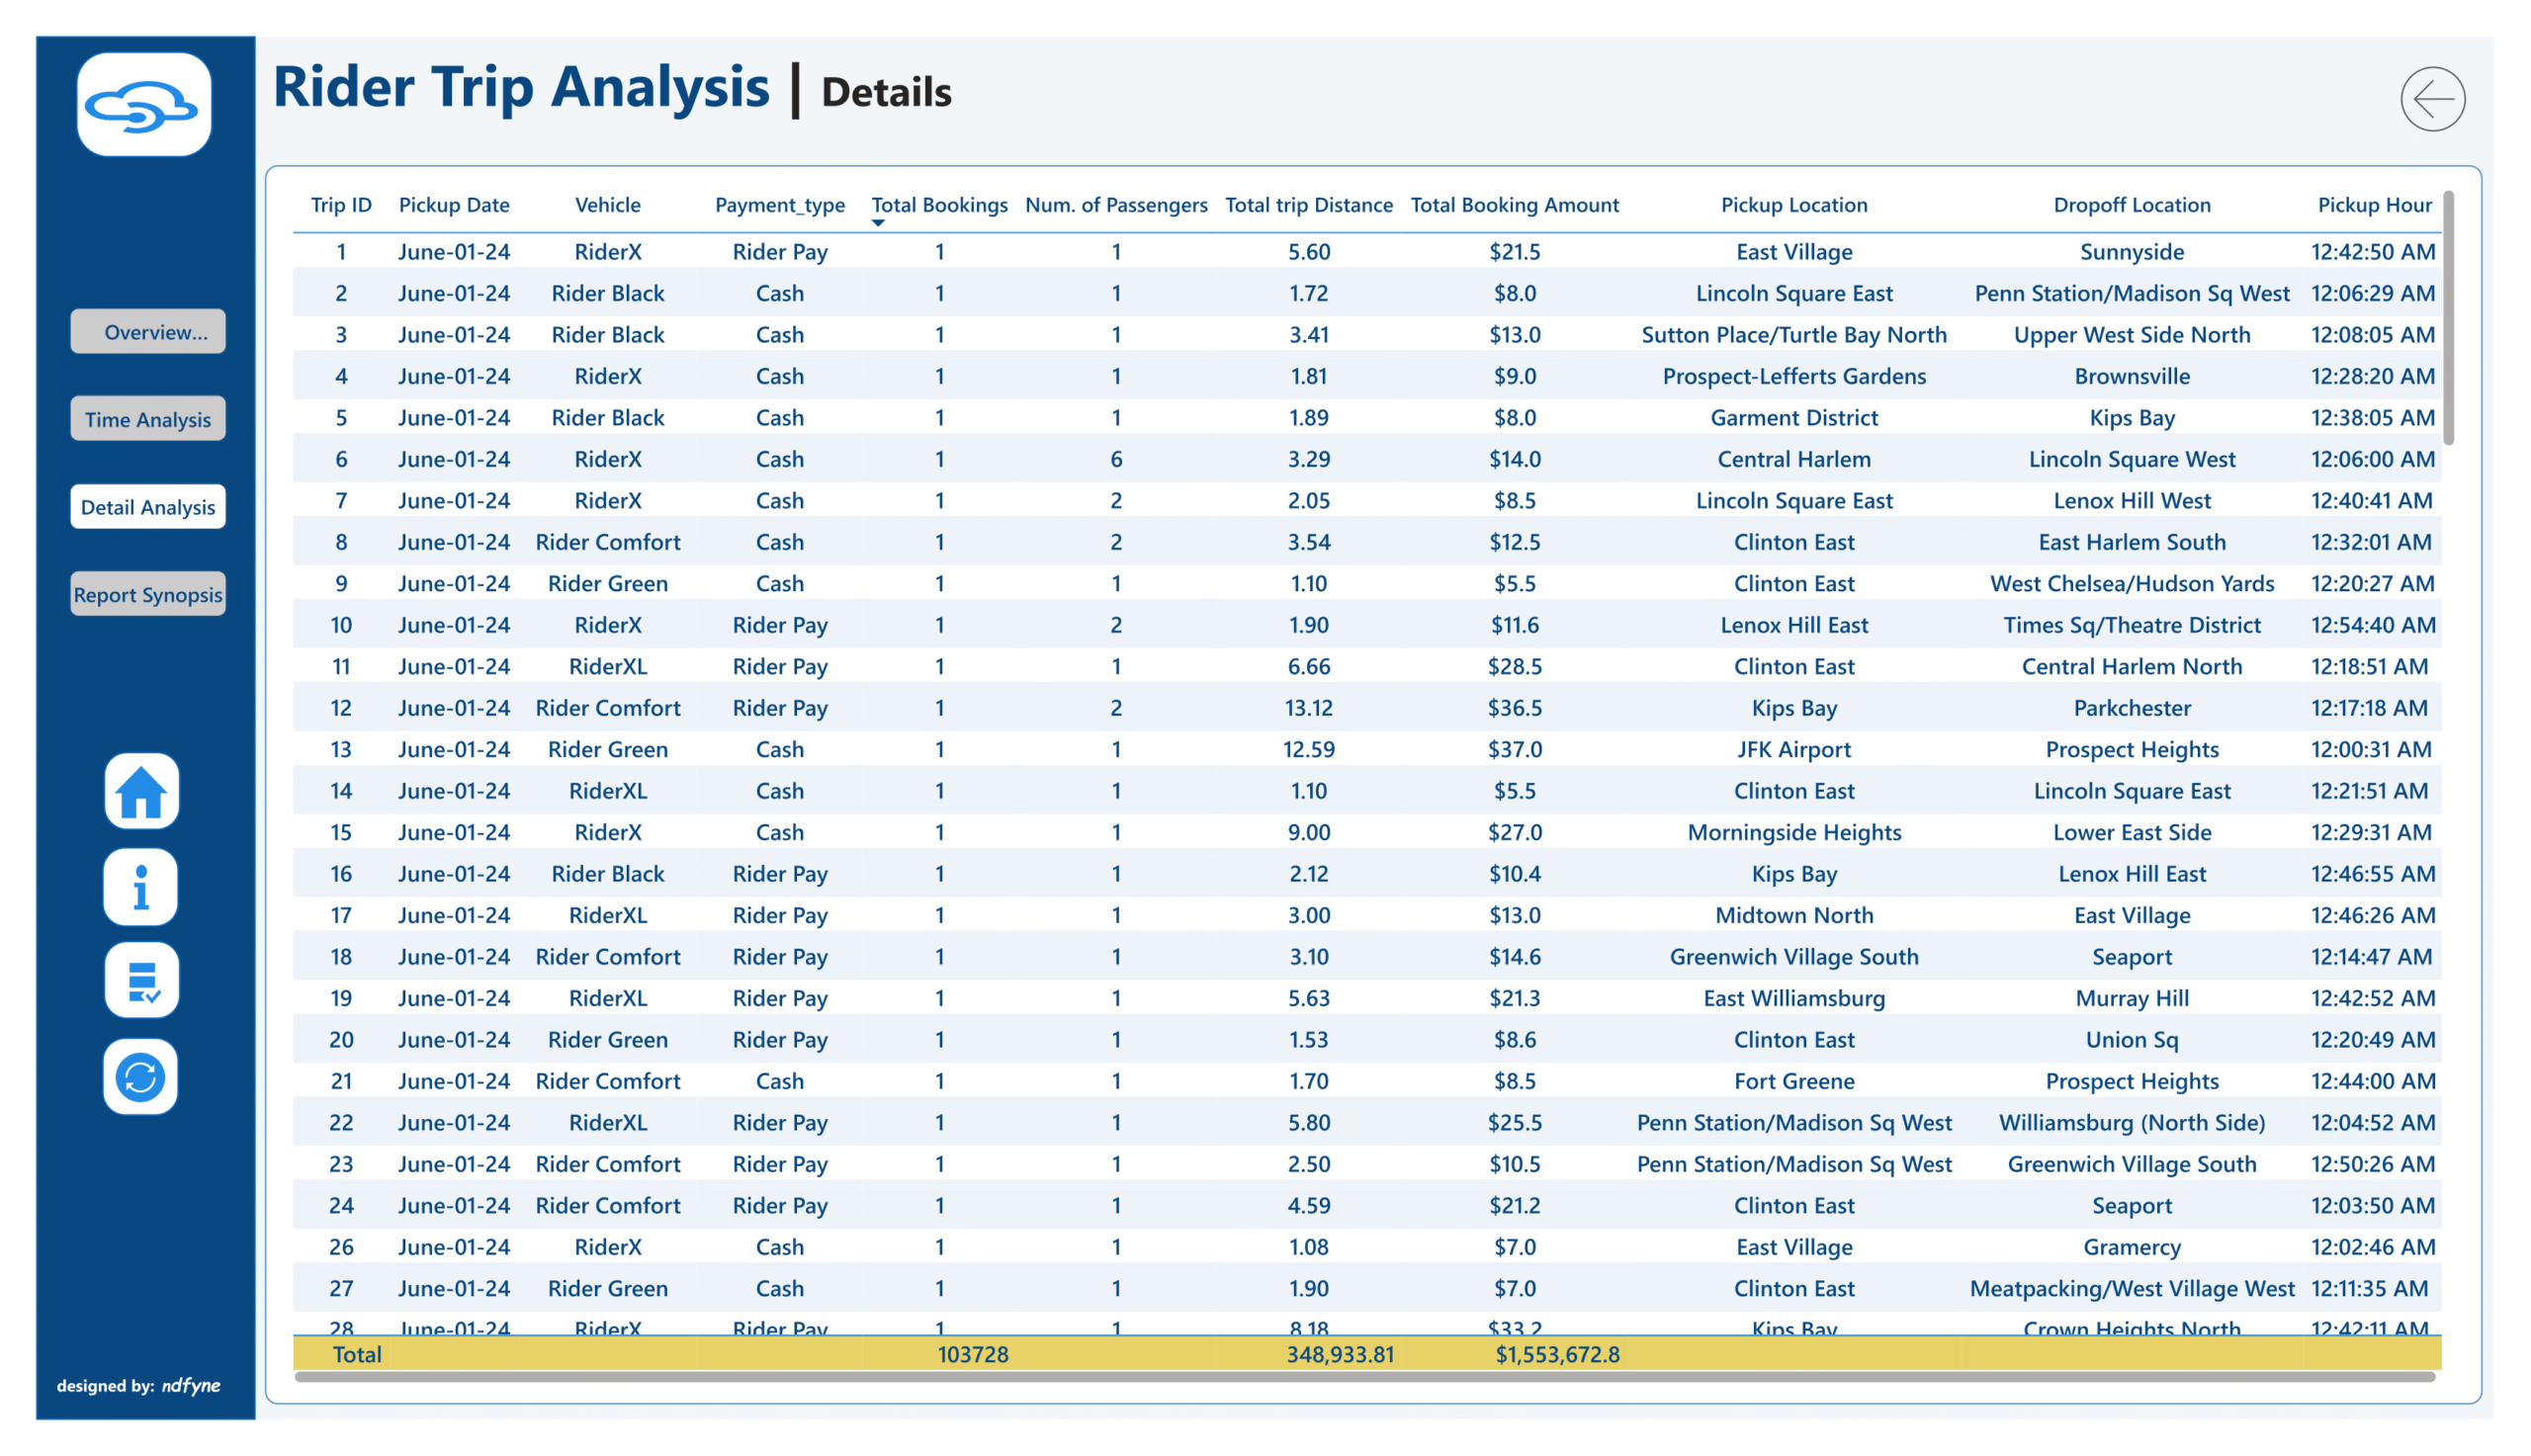Viewport: 2531px width, 1456px height.
Task: Click total bookings value 103728
Action: 973,1355
